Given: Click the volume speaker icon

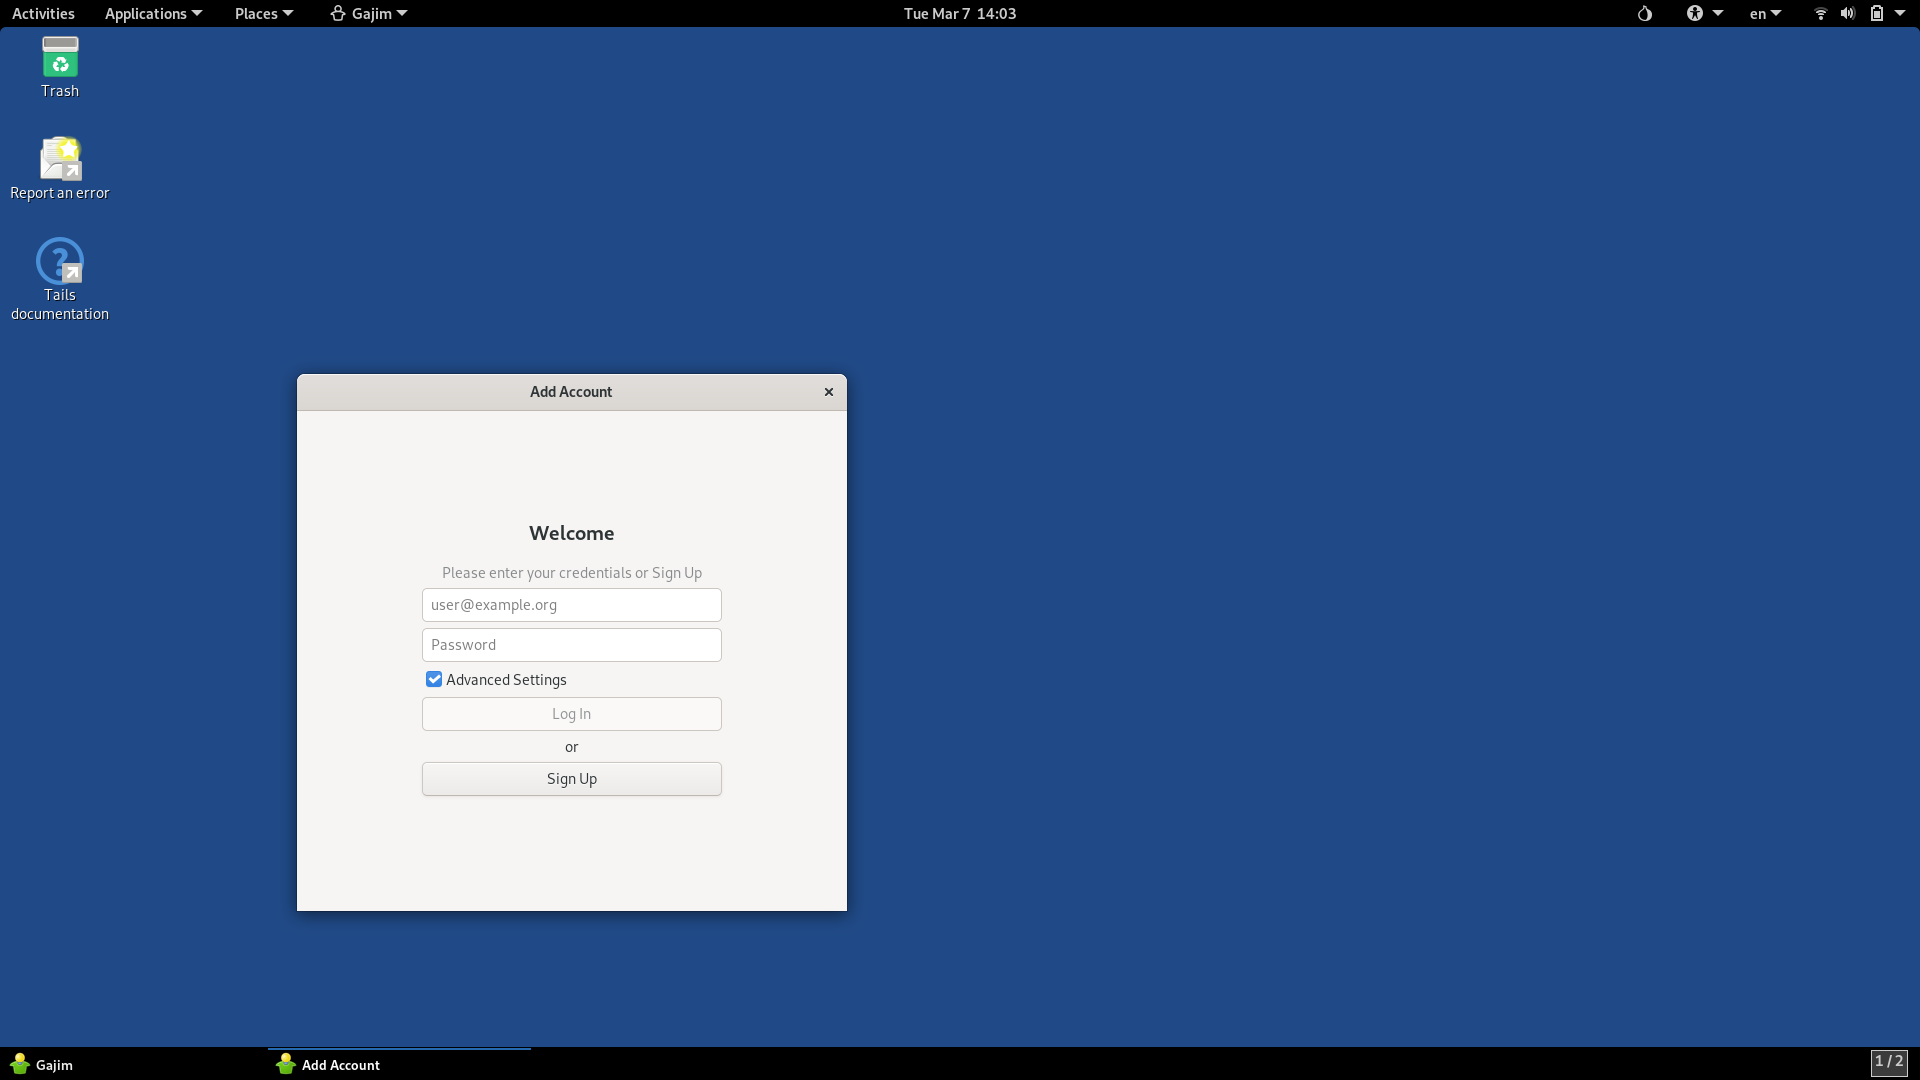Looking at the screenshot, I should (1847, 14).
